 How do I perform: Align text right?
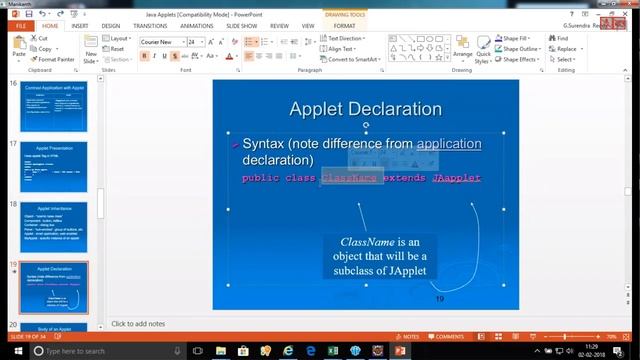coord(269,56)
